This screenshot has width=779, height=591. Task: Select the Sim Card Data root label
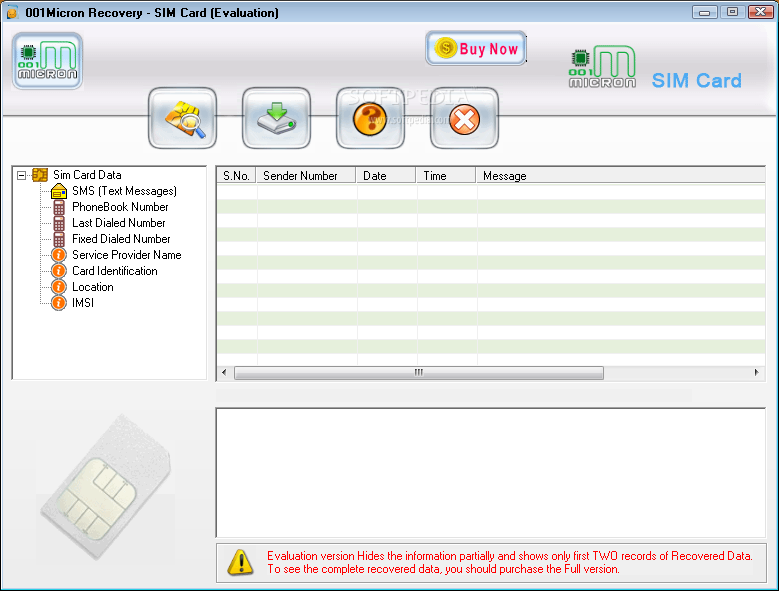[87, 175]
